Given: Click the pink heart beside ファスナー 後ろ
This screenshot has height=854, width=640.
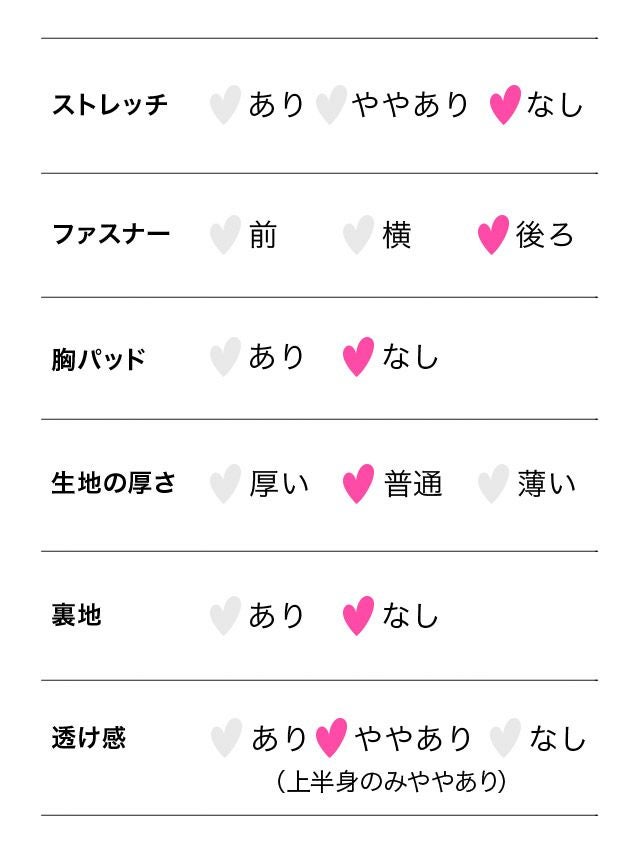Looking at the screenshot, I should click(493, 235).
